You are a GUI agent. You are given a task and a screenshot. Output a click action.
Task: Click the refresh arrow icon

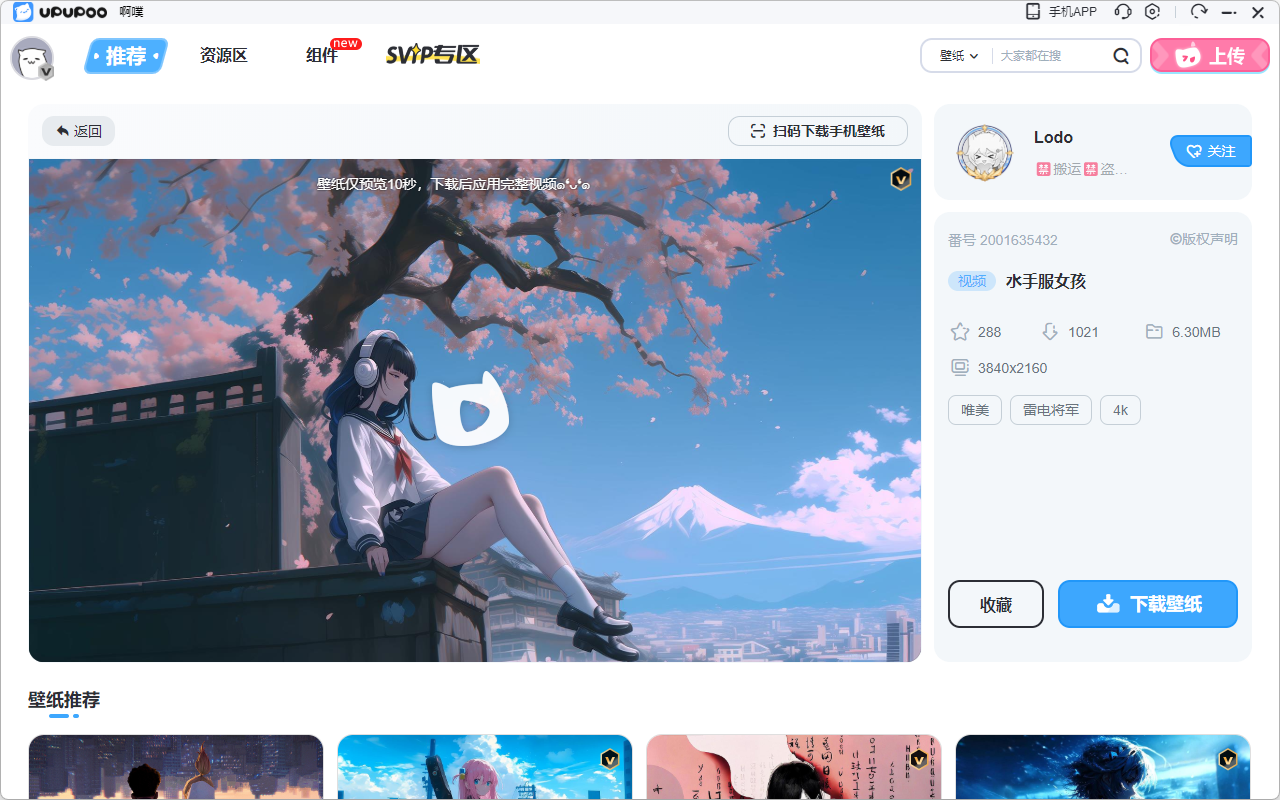(1199, 12)
